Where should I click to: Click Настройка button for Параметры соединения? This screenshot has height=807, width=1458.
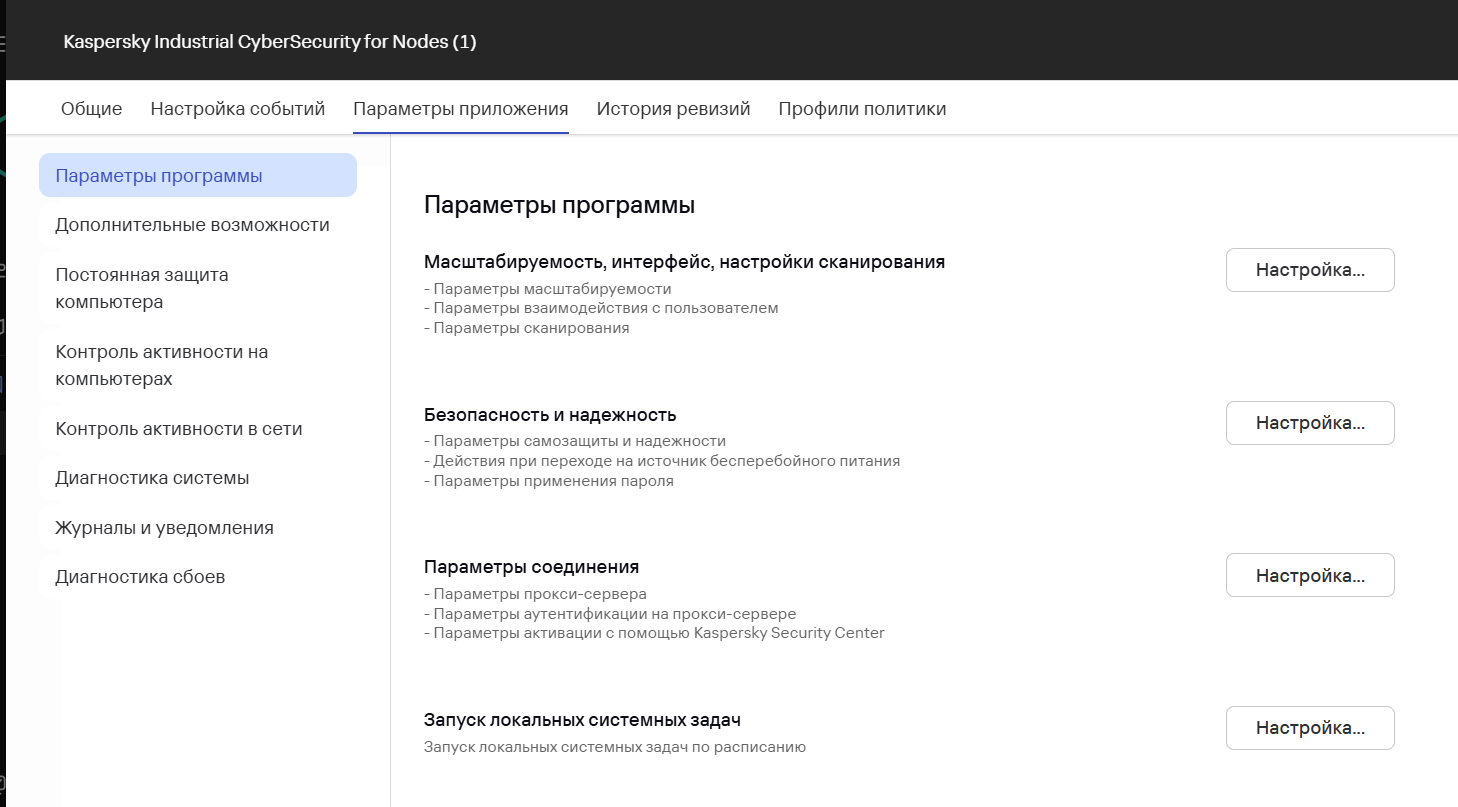1310,575
